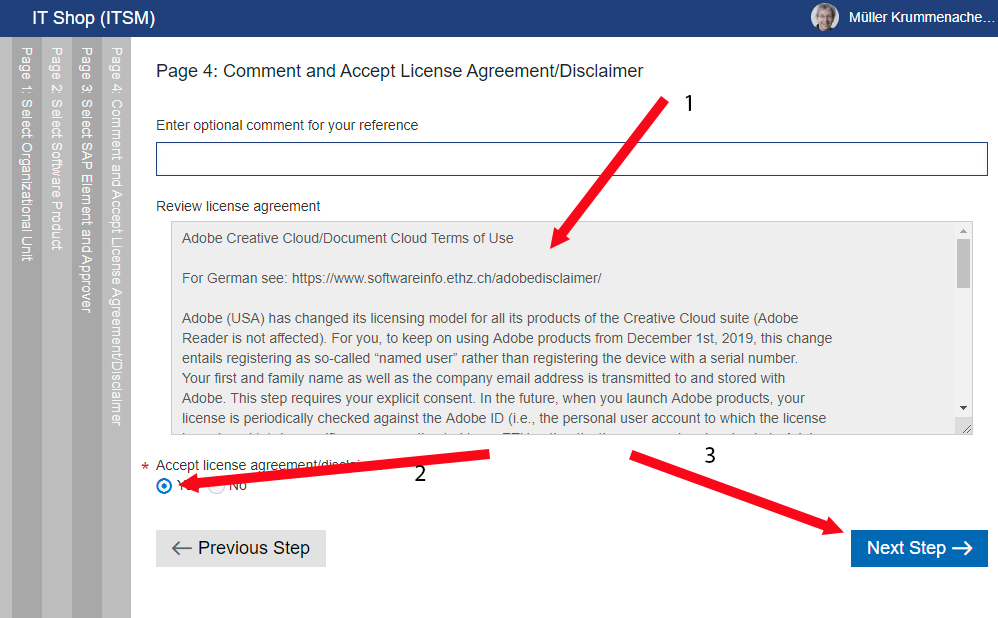Click the Next Step button
This screenshot has height=618, width=998.
919,548
